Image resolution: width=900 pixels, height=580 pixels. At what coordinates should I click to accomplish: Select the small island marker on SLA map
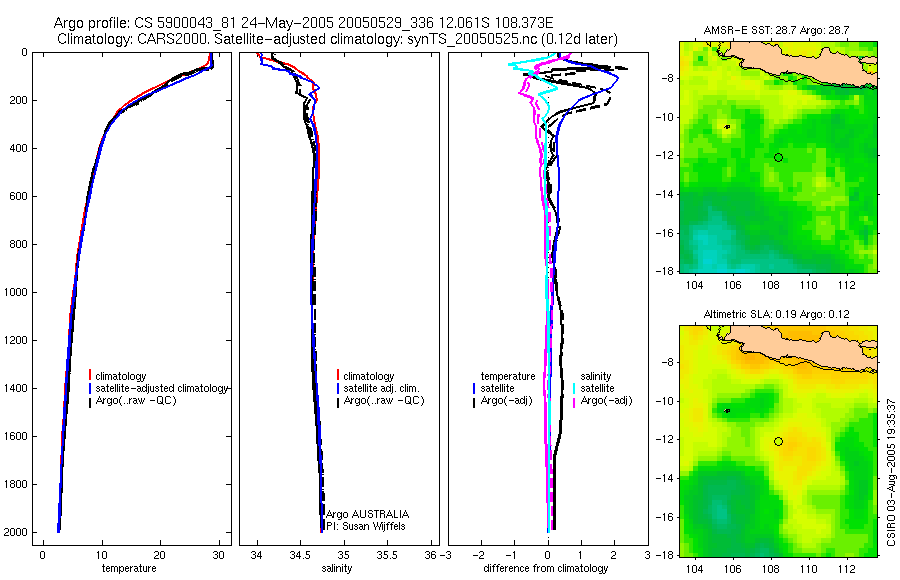[727, 411]
